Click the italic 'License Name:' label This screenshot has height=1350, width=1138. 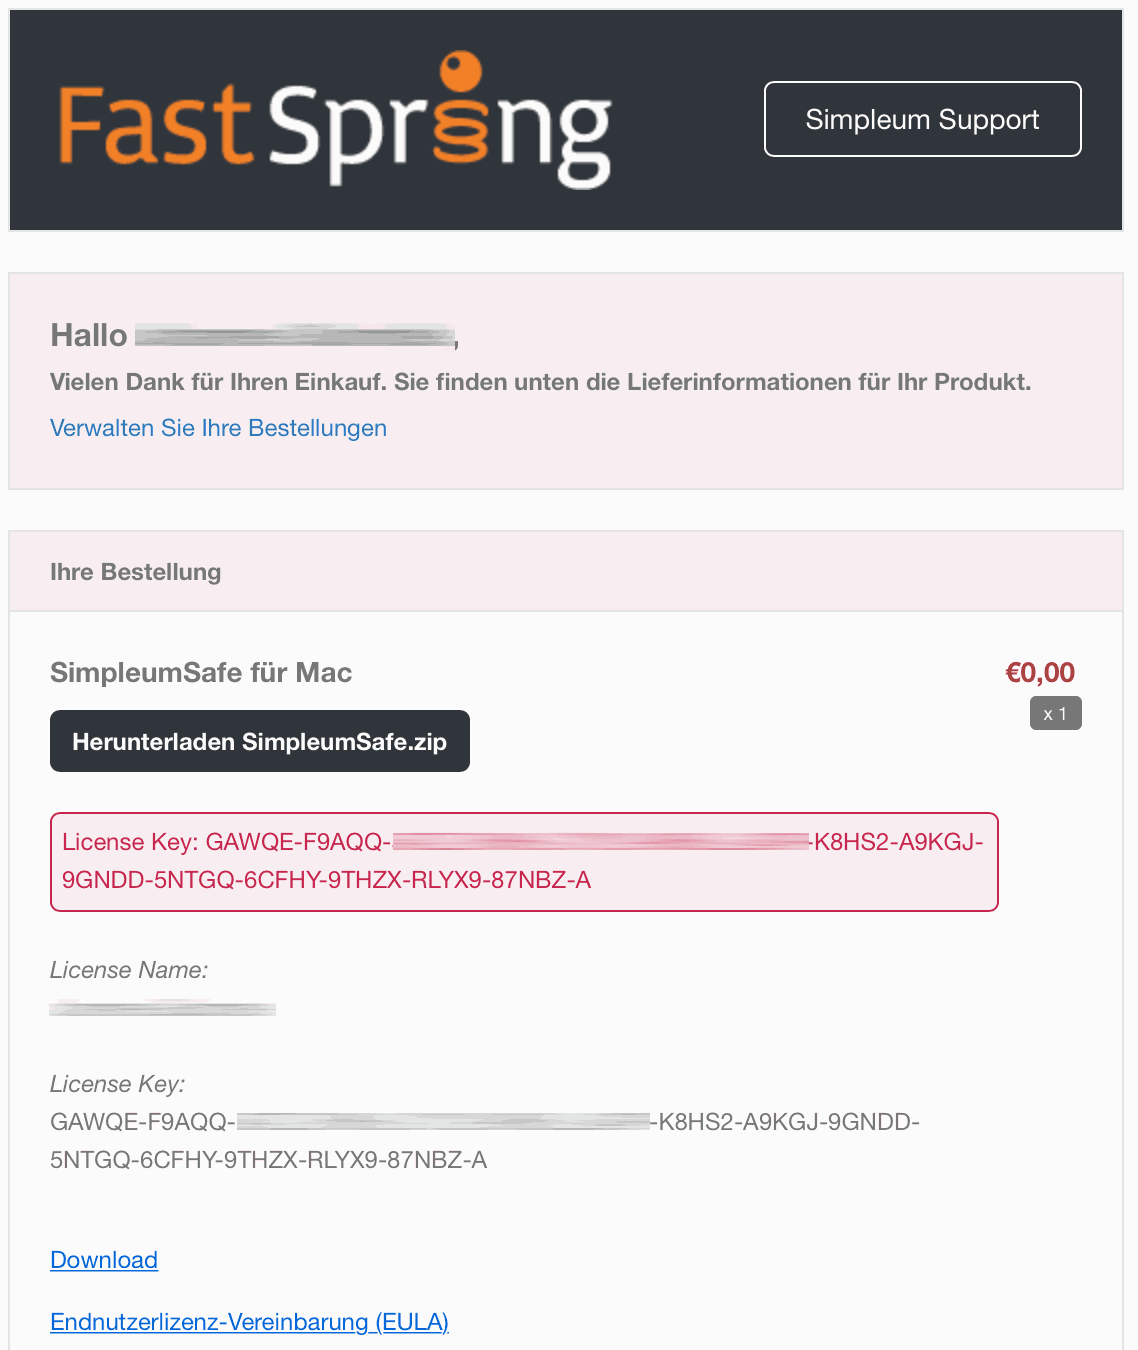click(x=129, y=970)
